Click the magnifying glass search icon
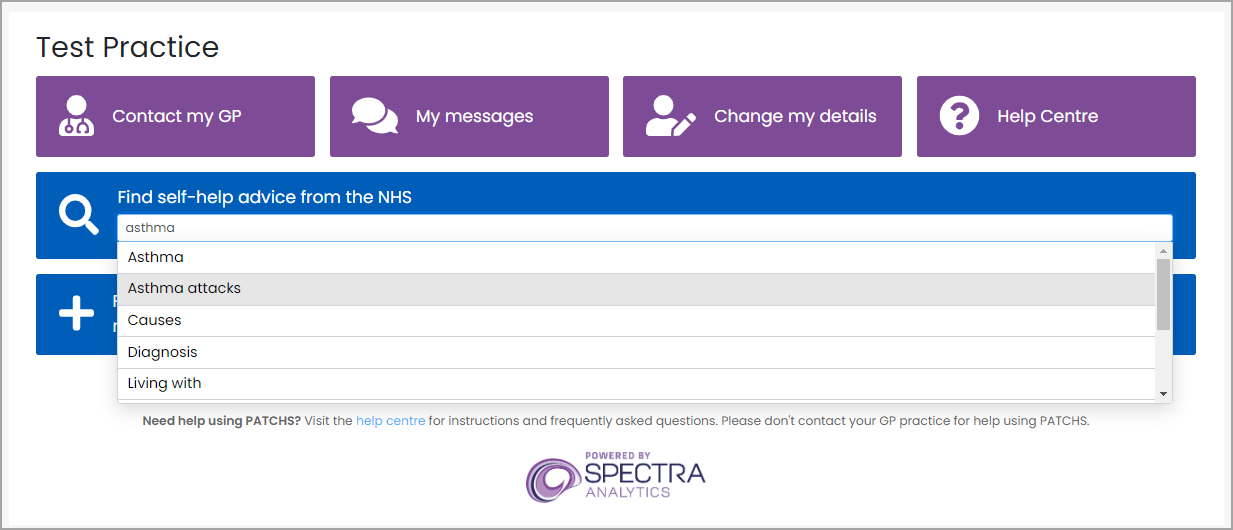This screenshot has width=1233, height=530. 78,215
